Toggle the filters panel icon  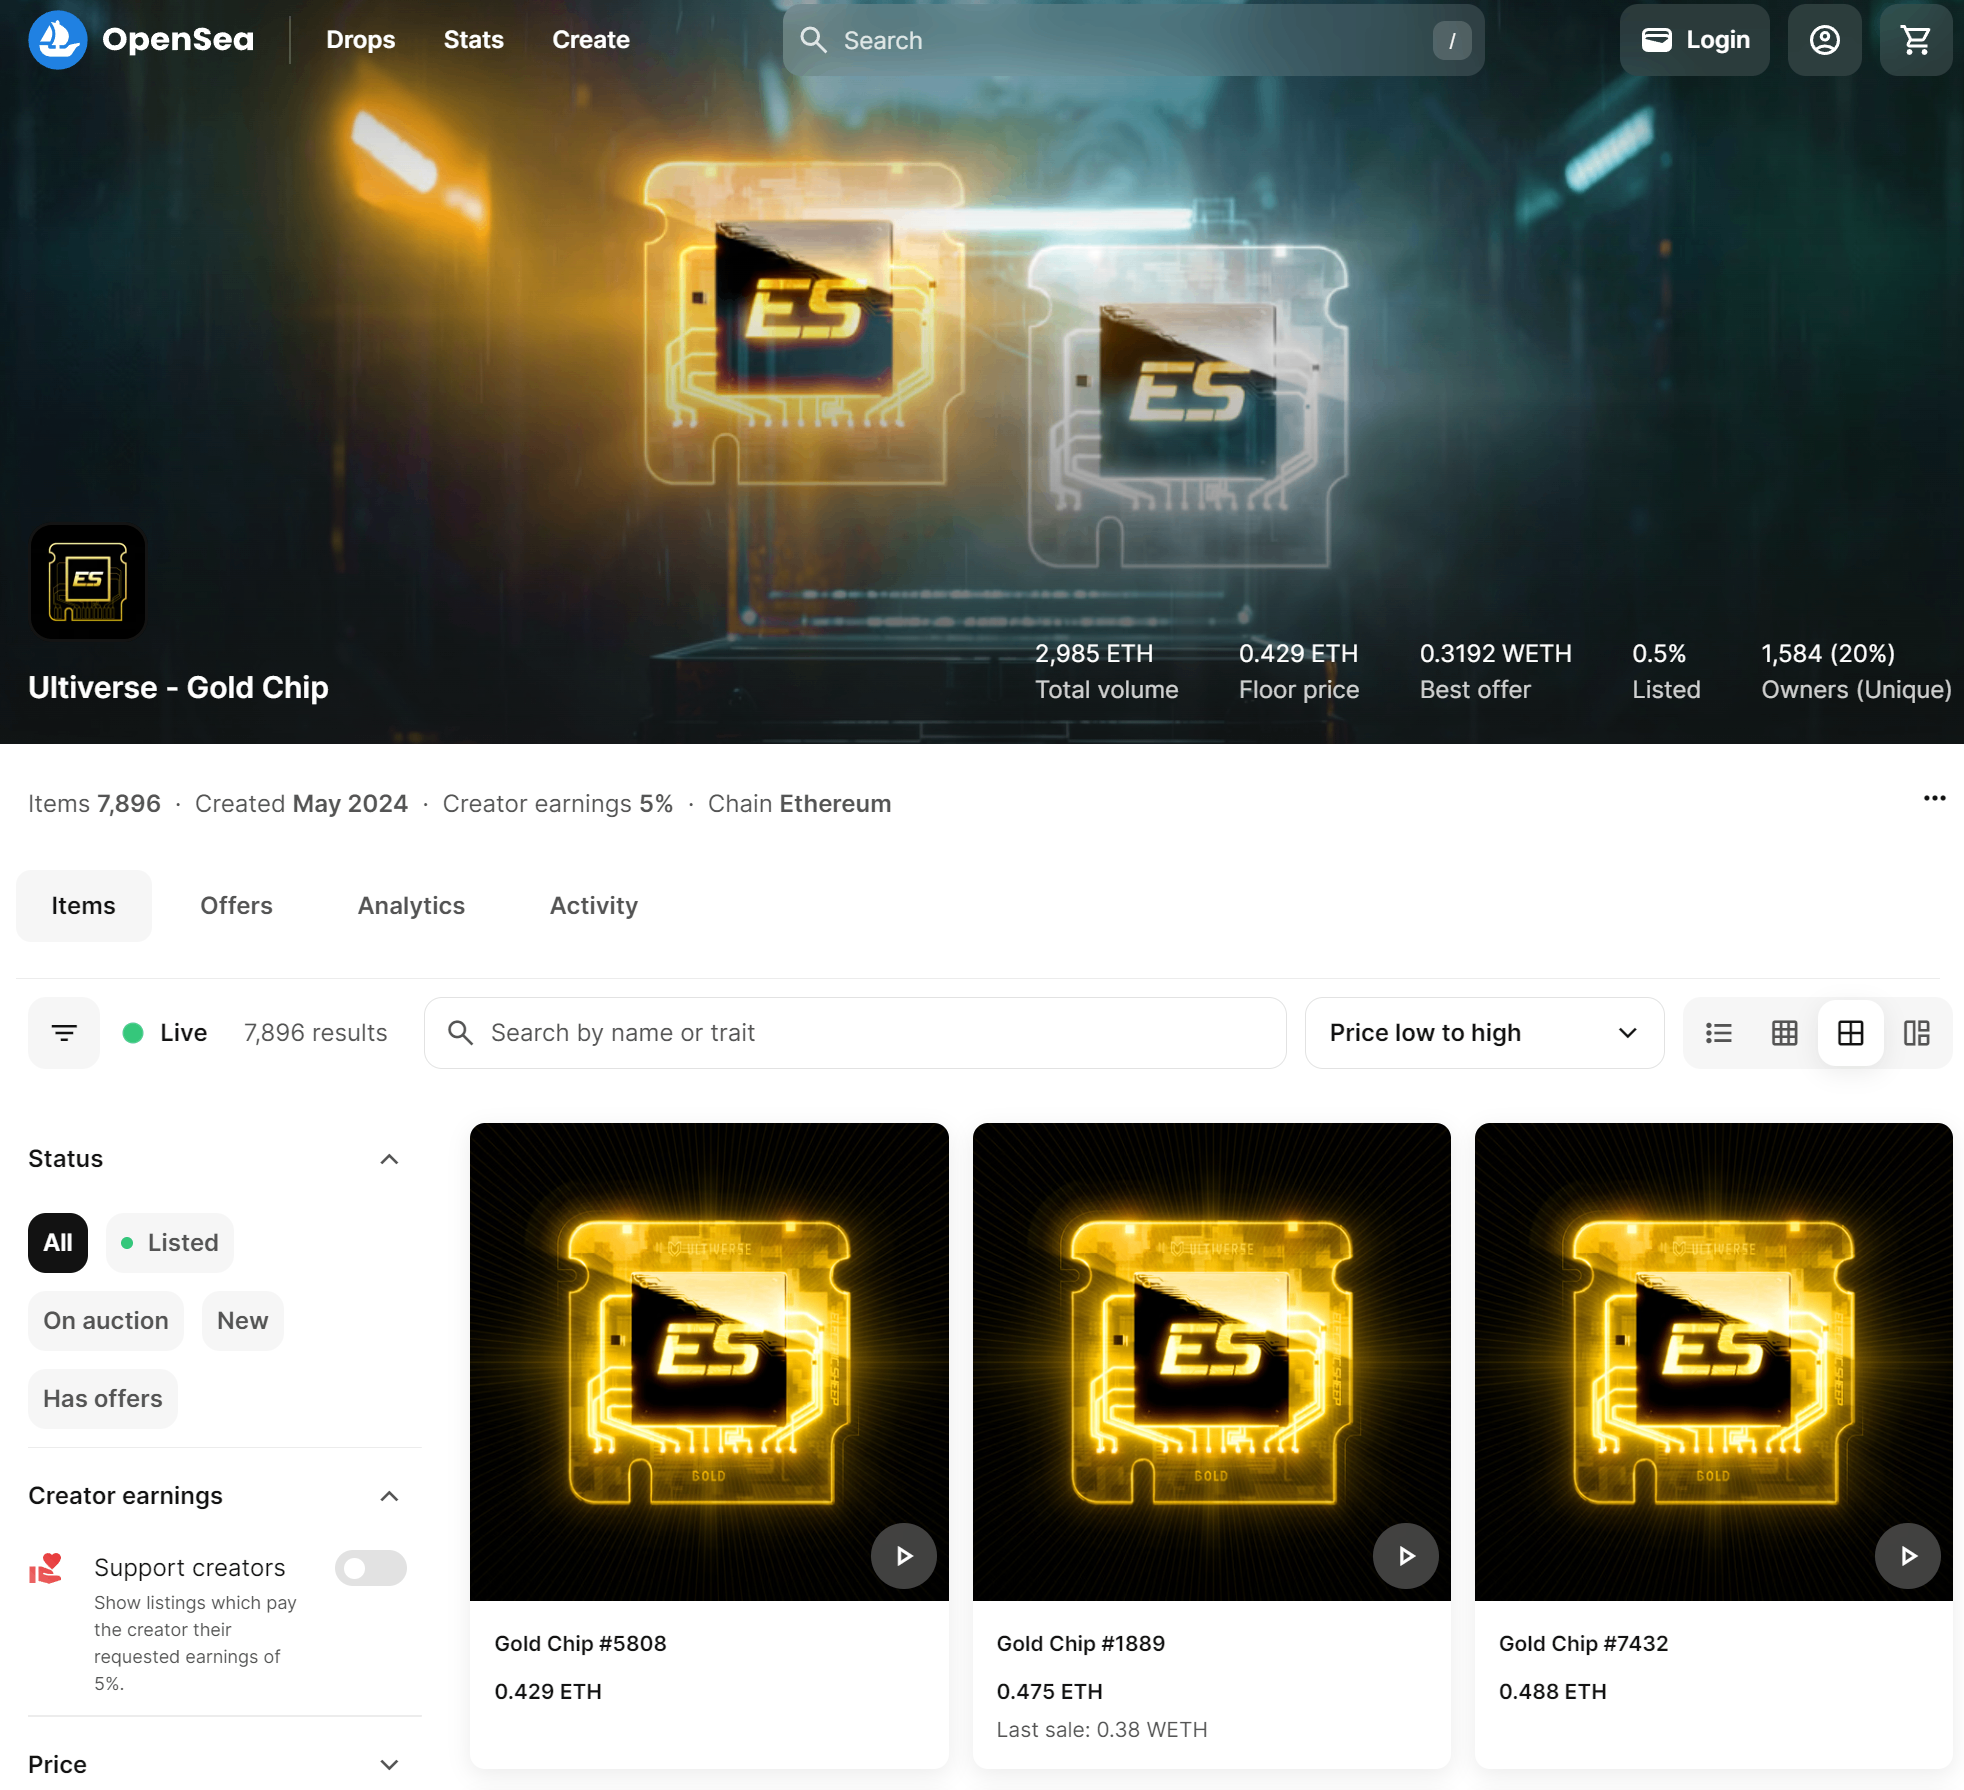pos(64,1033)
